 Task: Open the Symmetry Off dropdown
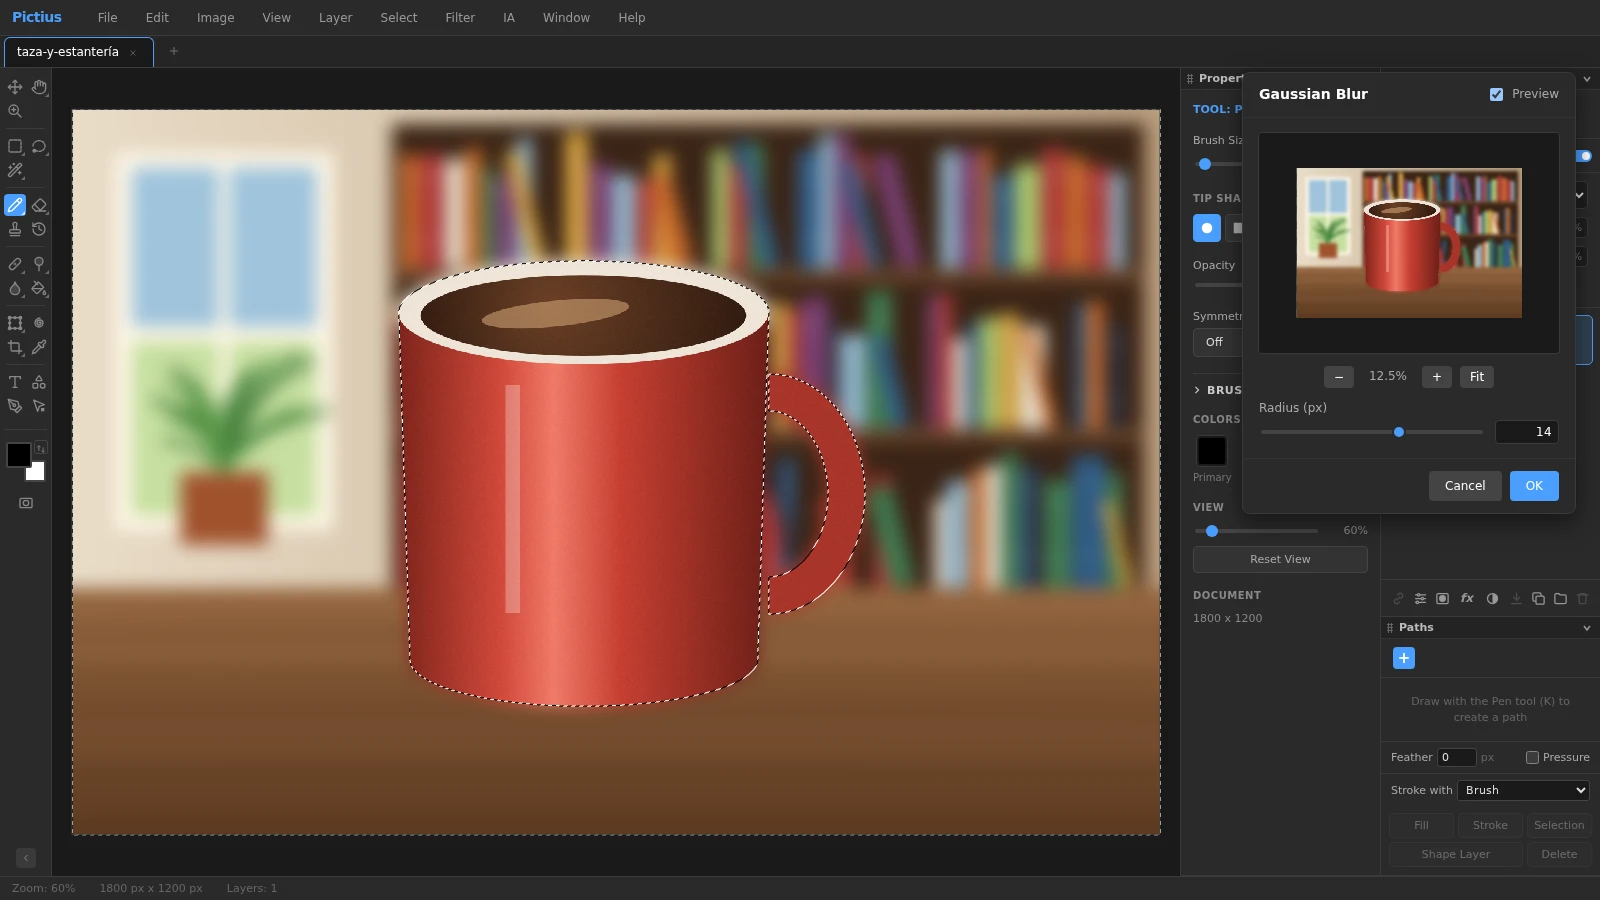coord(1217,342)
